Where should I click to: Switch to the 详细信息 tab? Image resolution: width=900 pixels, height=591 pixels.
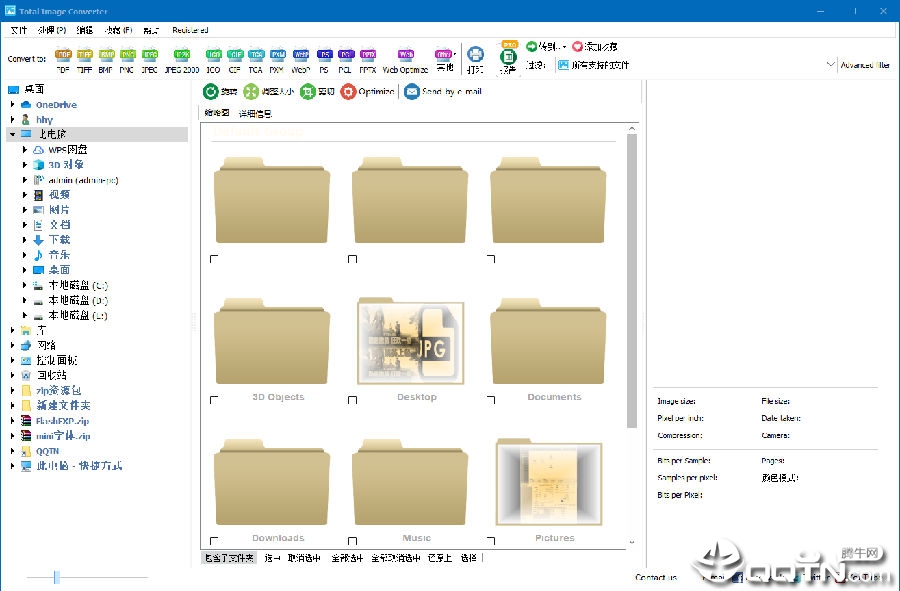[x=255, y=114]
